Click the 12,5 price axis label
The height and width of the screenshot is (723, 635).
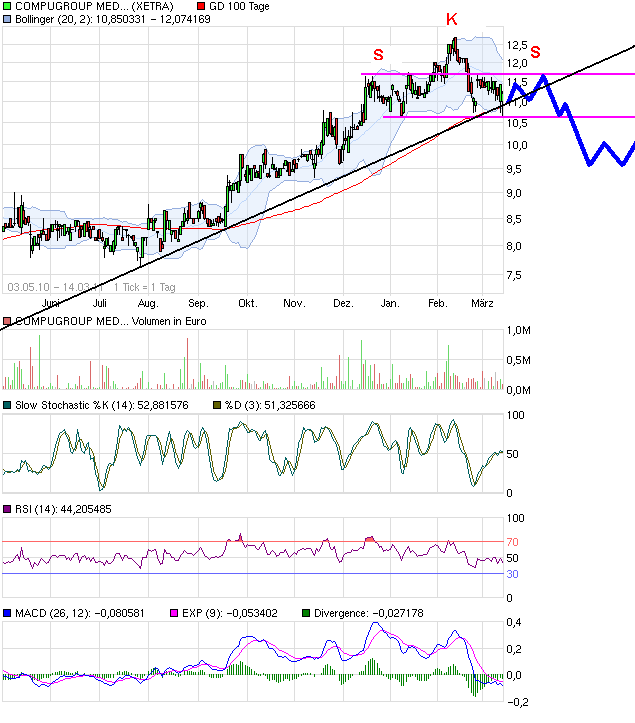point(517,46)
